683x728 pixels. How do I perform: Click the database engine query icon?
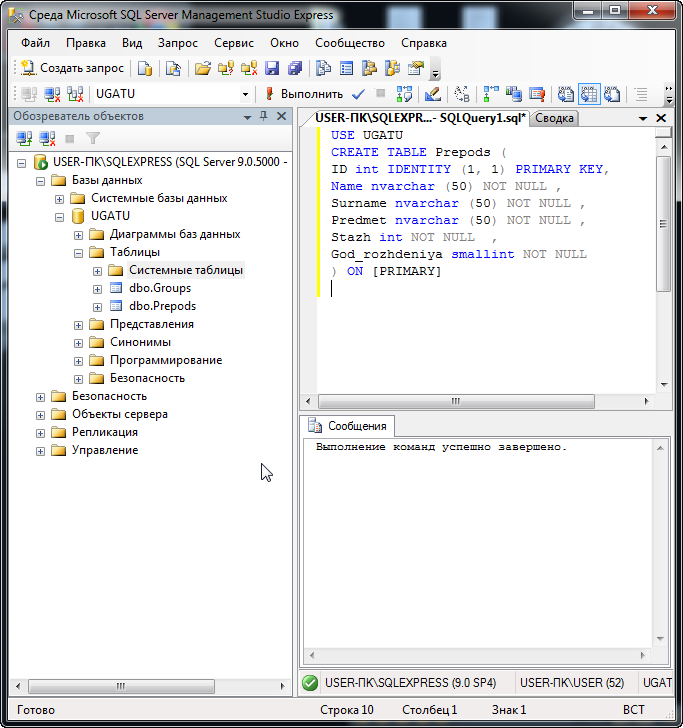coord(145,69)
